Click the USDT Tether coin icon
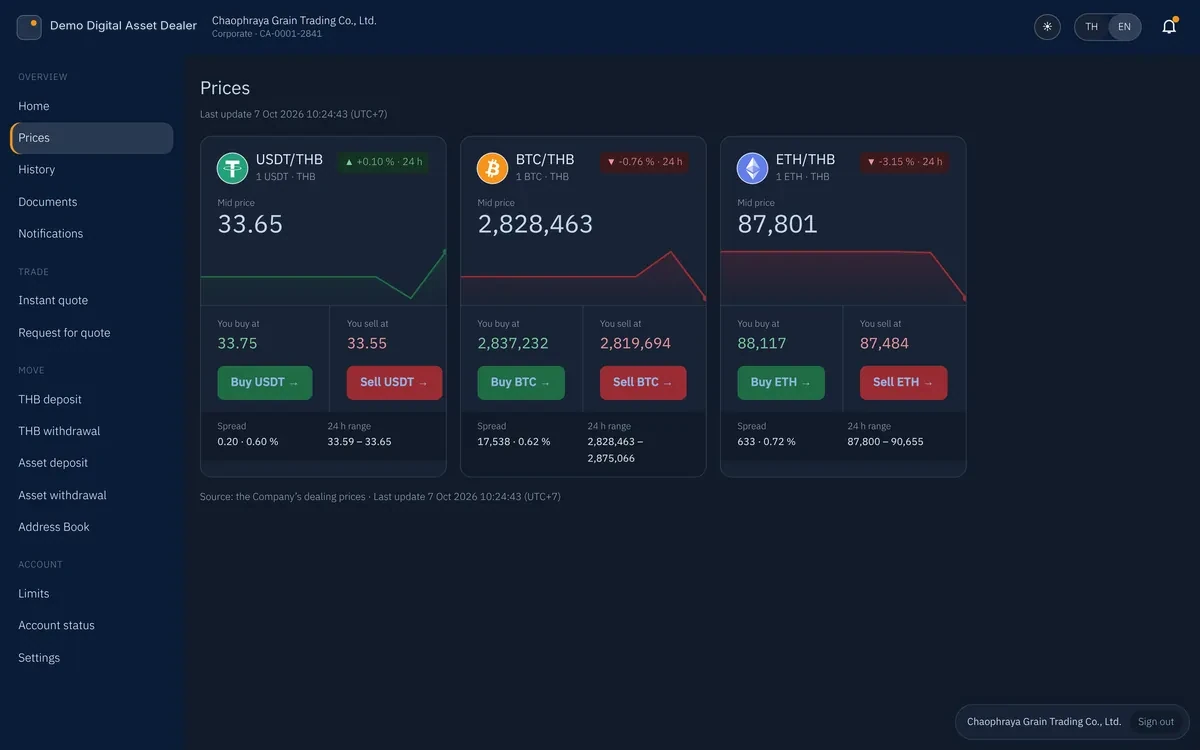This screenshot has height=750, width=1200. [233, 168]
